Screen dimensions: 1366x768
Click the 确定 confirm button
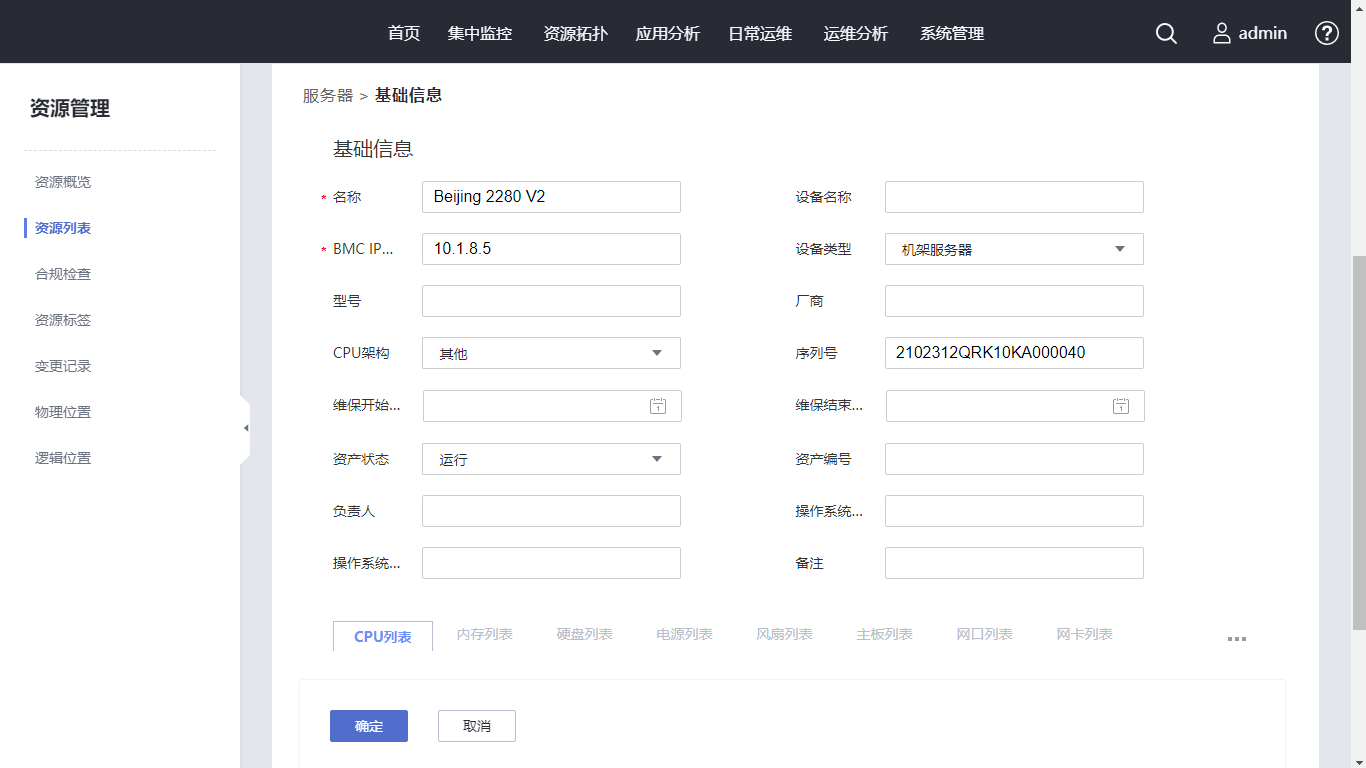tap(369, 726)
